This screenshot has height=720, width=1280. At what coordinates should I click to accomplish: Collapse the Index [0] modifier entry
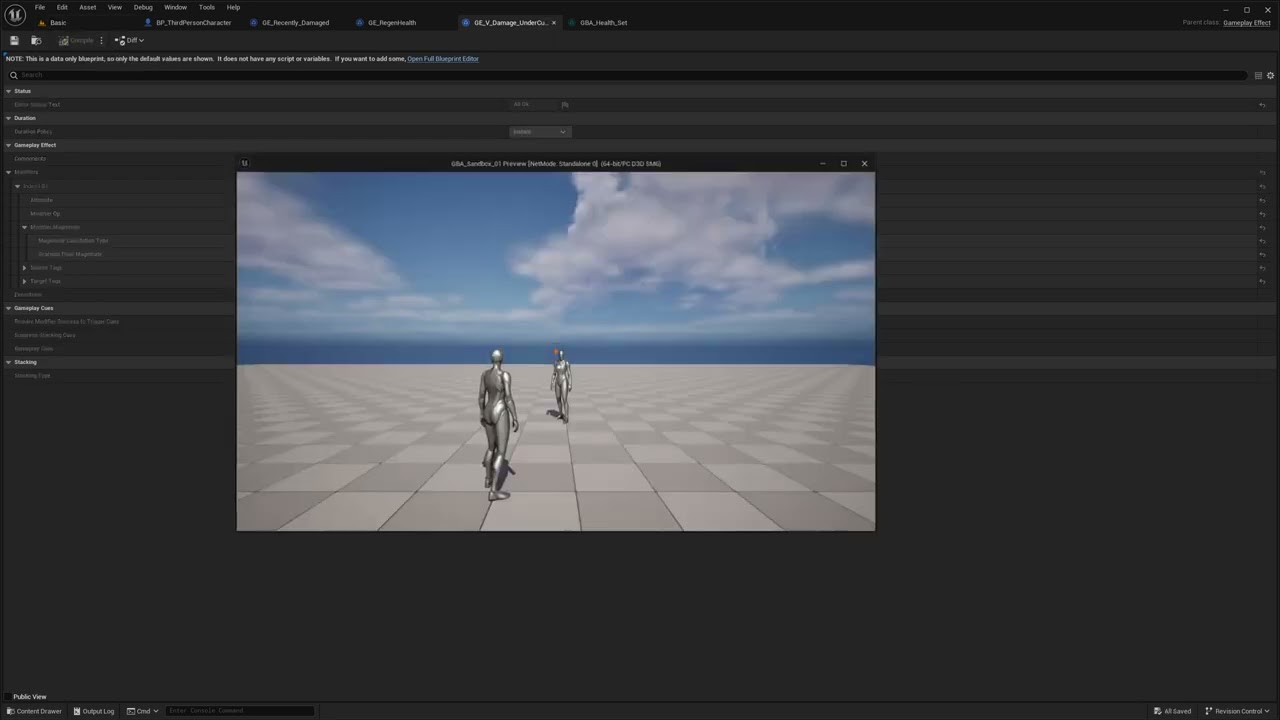[x=17, y=186]
